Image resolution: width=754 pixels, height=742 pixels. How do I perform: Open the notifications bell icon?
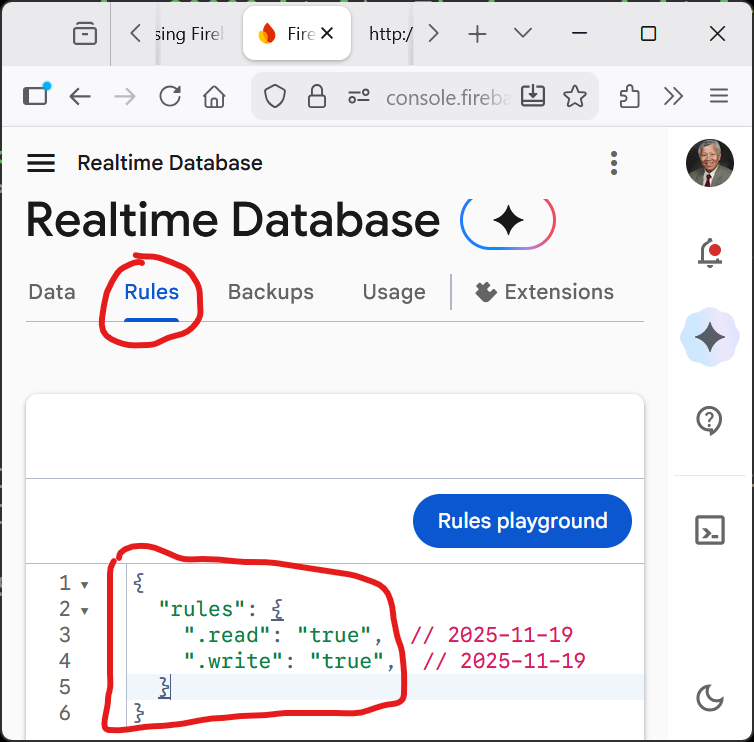tap(709, 253)
